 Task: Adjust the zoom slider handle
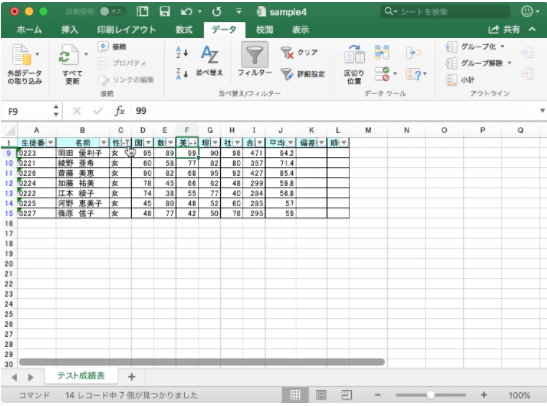tap(430, 395)
